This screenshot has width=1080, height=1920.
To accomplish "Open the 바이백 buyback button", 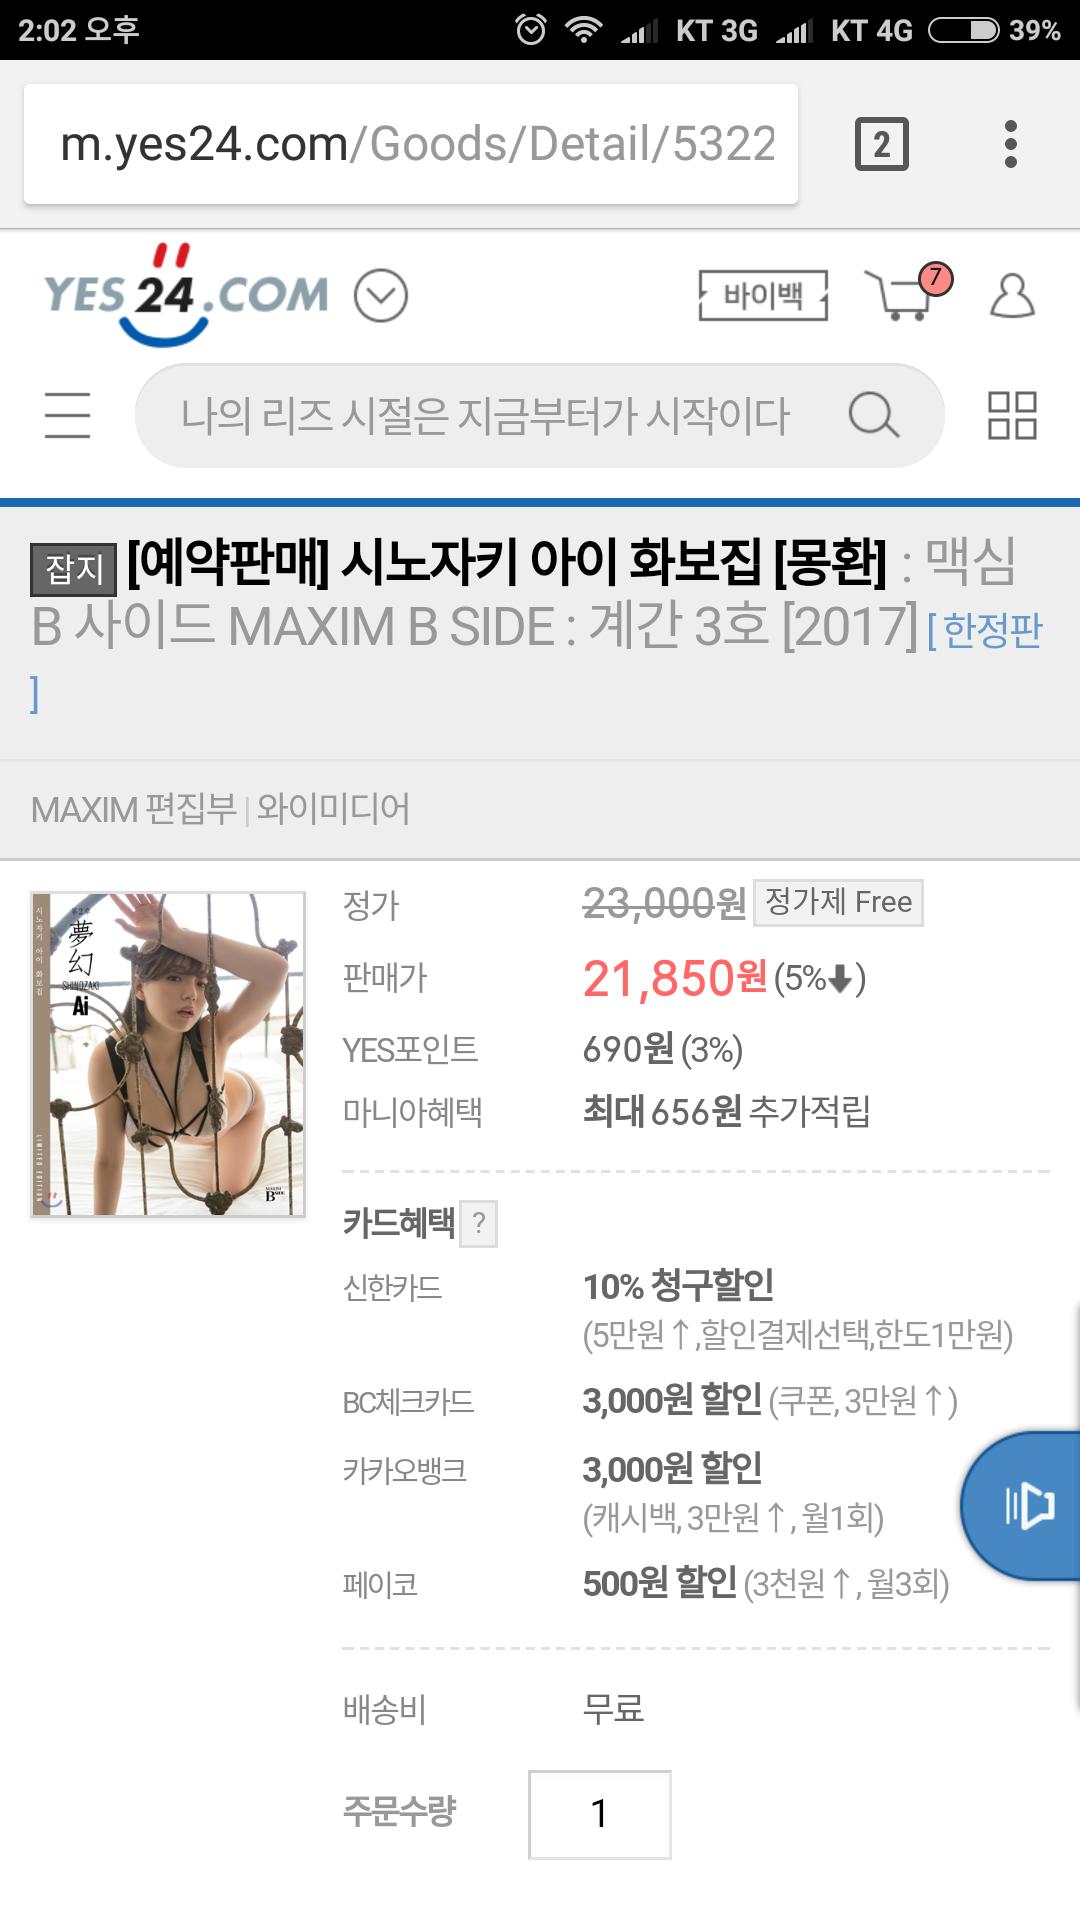I will click(x=763, y=295).
